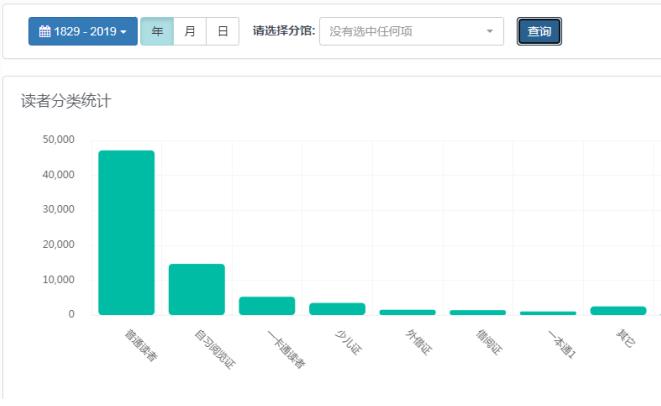Viewport: 661px width, 406px height.
Task: Expand the 1829 - 2019 date range caret
Action: pos(123,32)
